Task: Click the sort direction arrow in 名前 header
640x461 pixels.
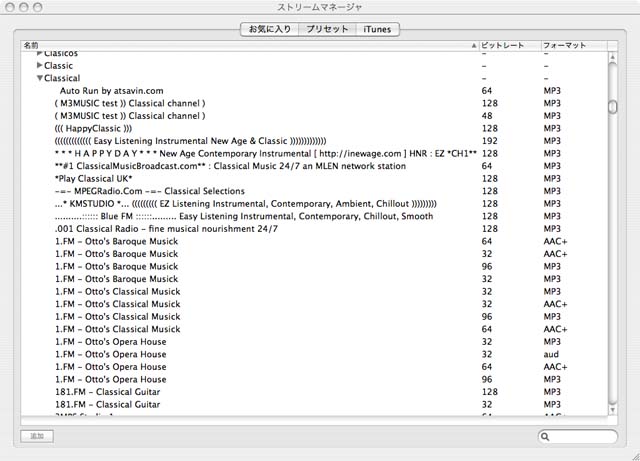Action: (x=473, y=46)
